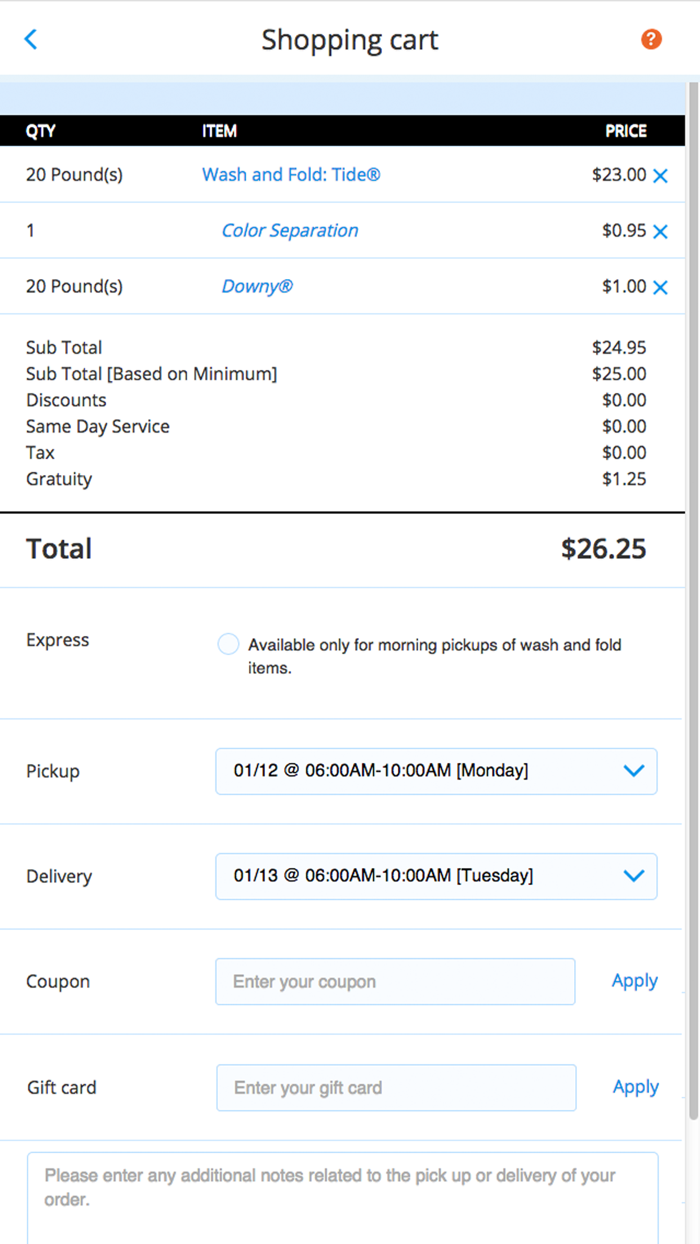Click the coupon code input field

click(x=395, y=982)
